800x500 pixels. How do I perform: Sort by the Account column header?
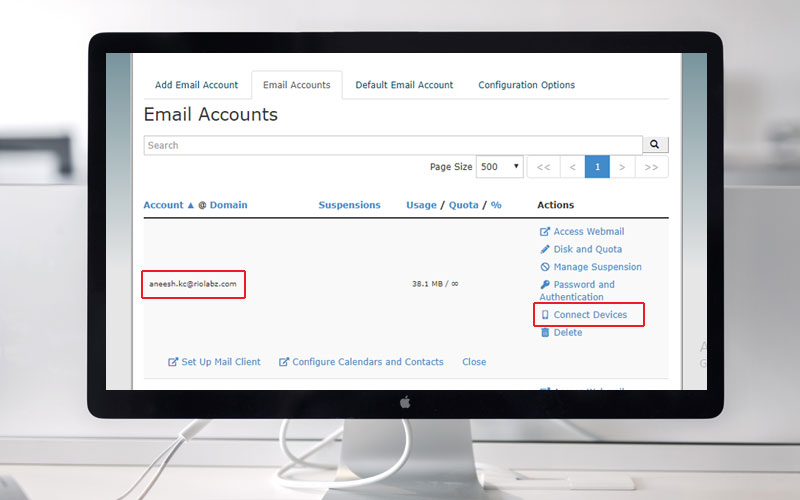tap(163, 205)
